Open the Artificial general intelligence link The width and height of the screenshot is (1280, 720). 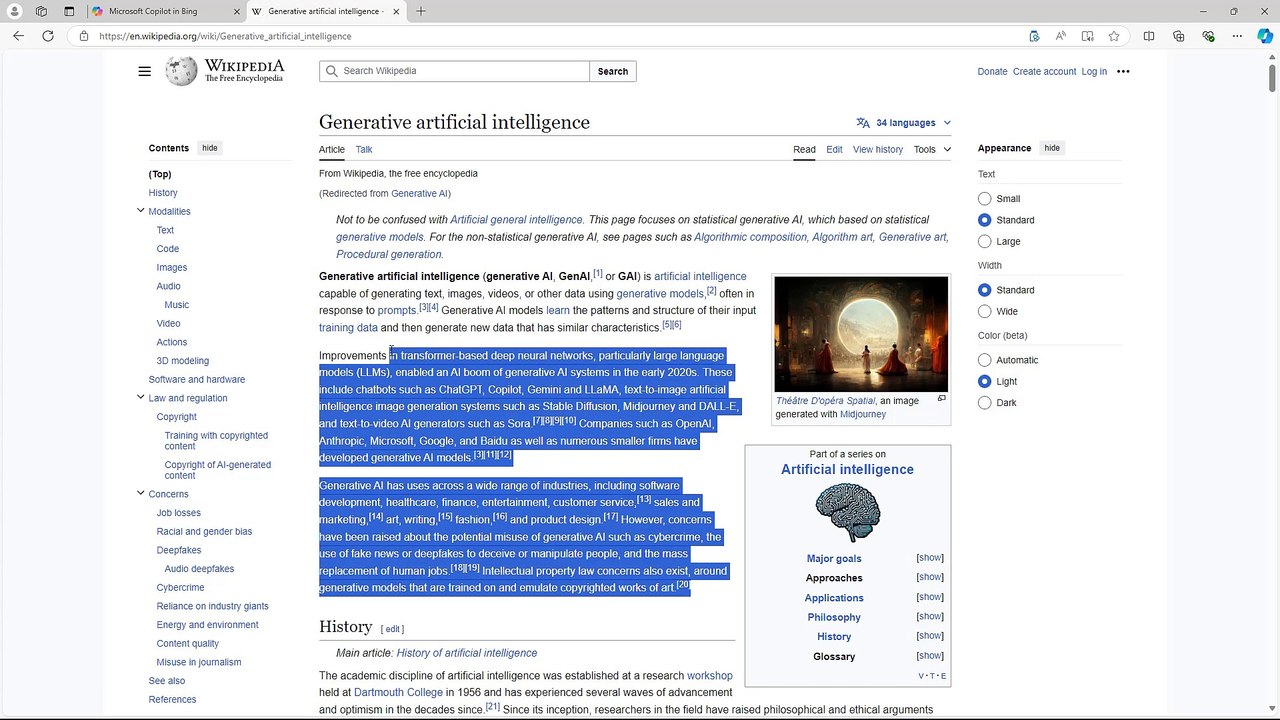pyautogui.click(x=516, y=219)
